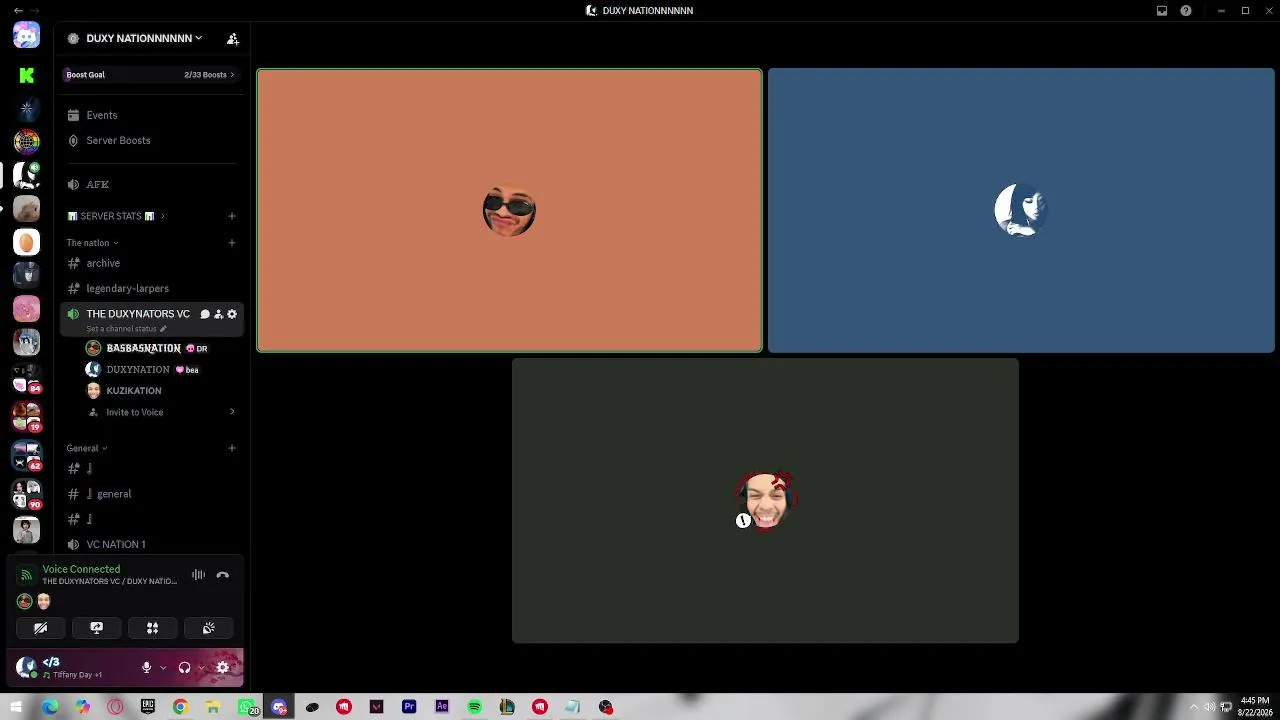
Task: Open the archive text channel
Action: click(x=150, y=263)
